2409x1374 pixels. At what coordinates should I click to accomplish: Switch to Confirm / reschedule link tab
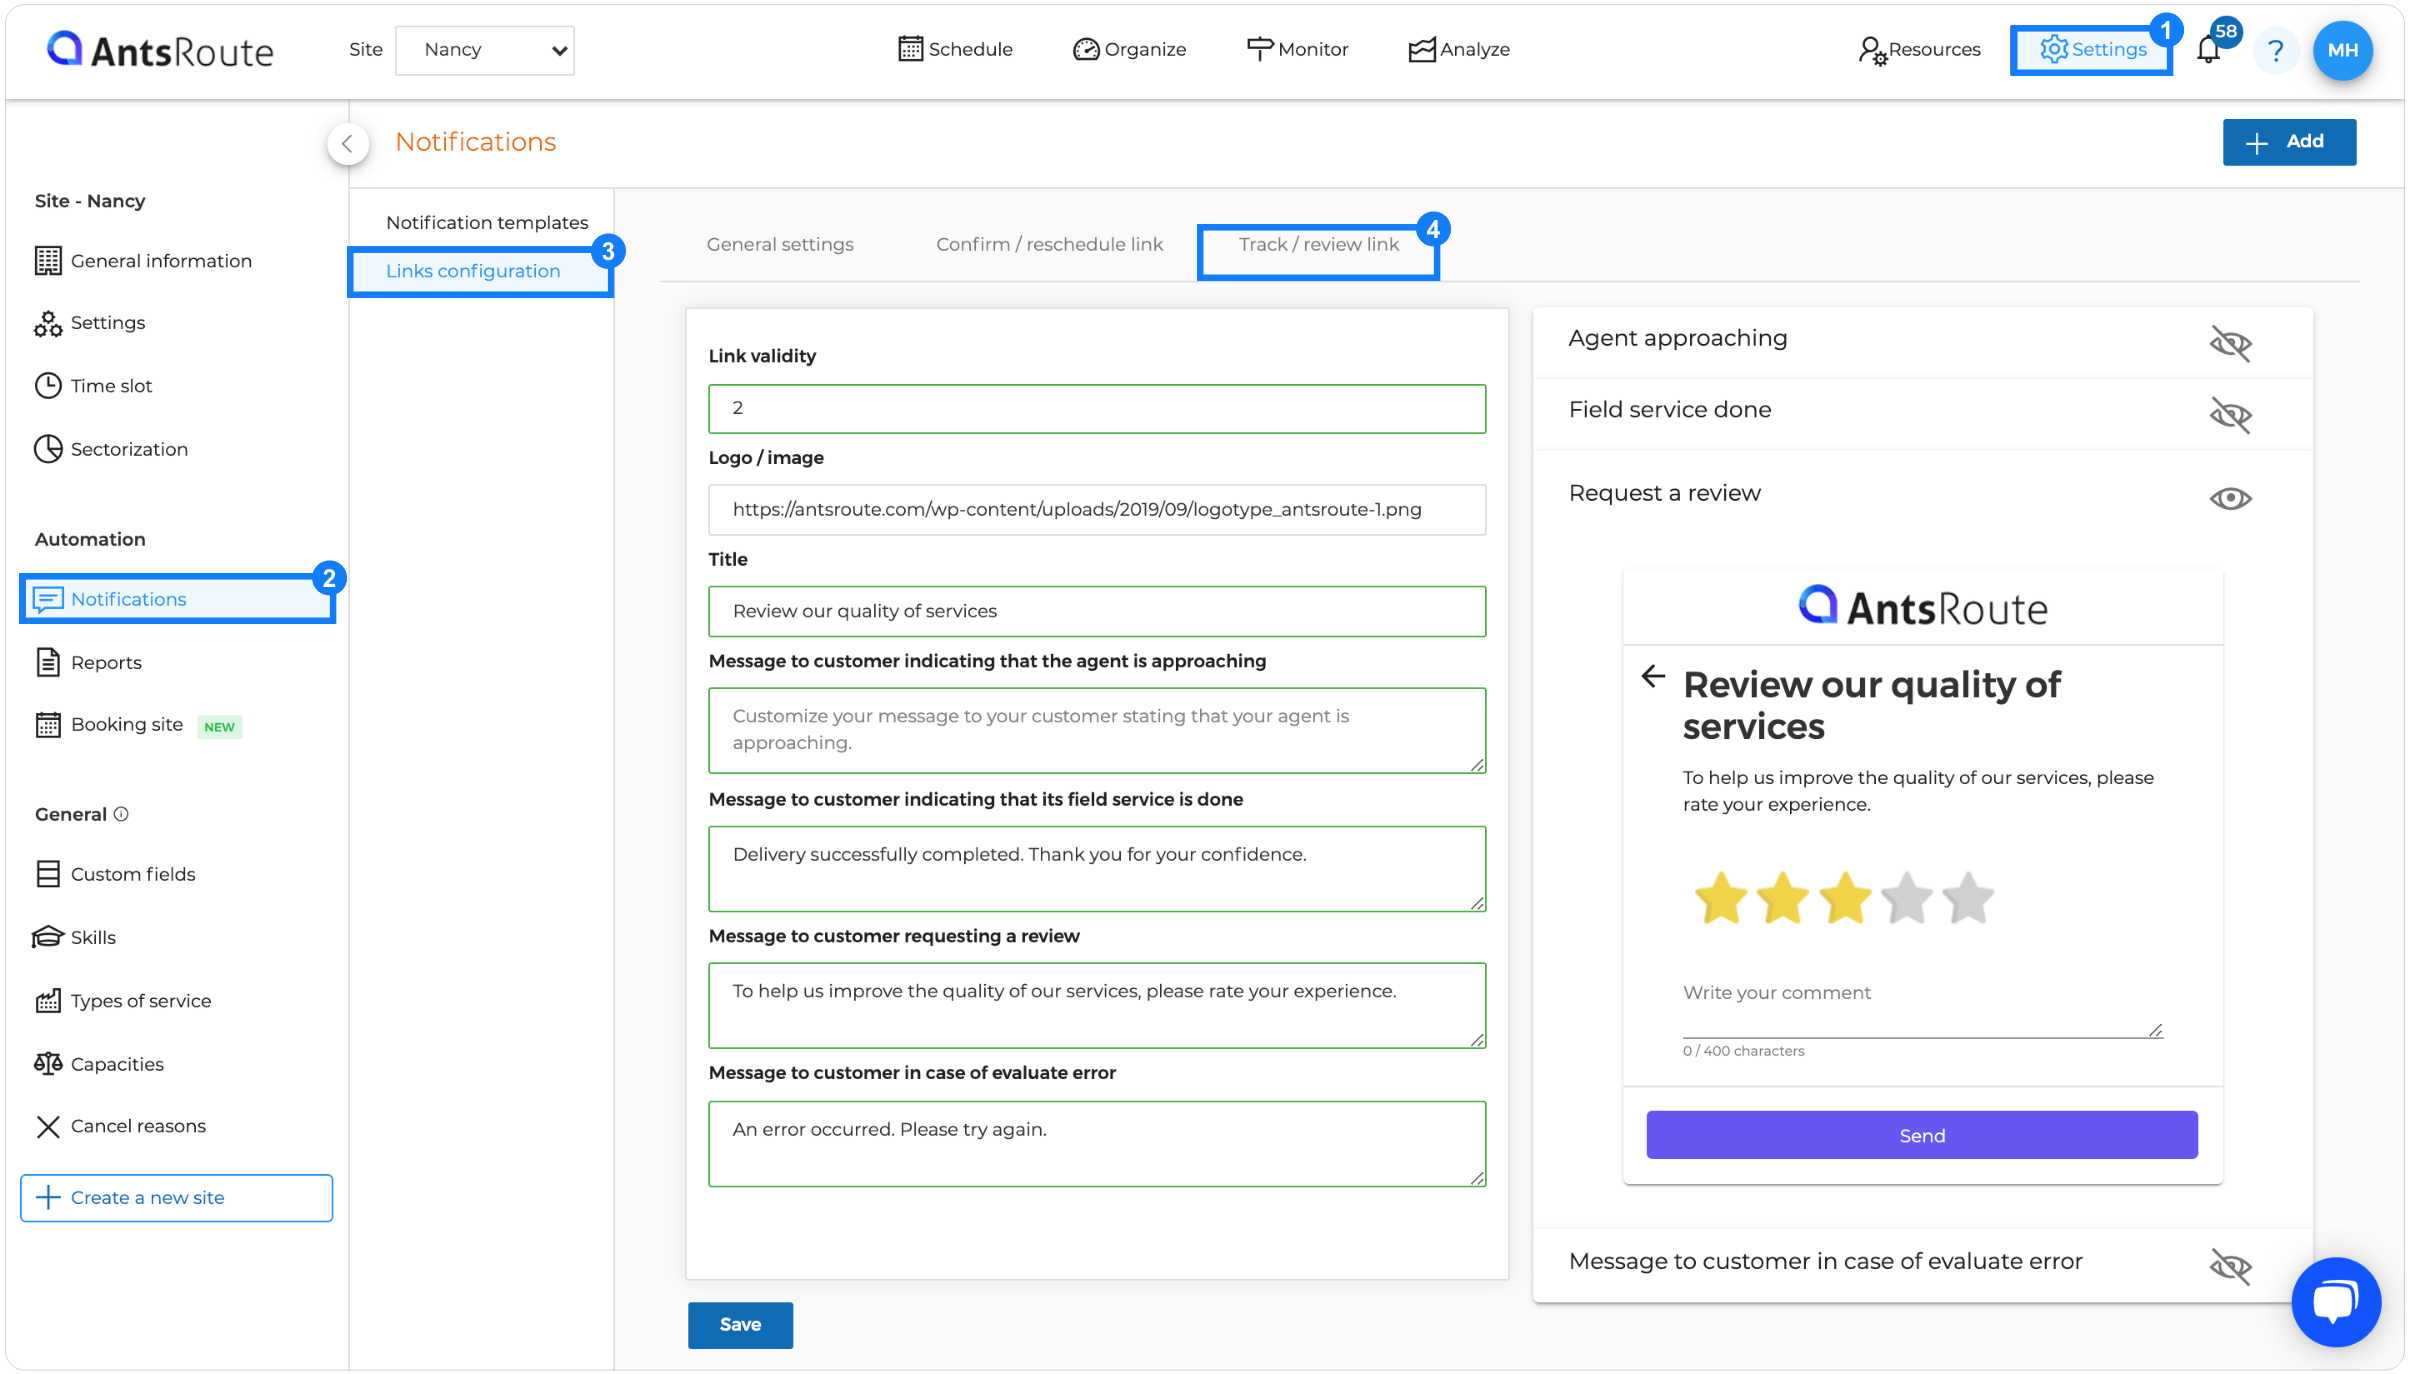pos(1049,244)
